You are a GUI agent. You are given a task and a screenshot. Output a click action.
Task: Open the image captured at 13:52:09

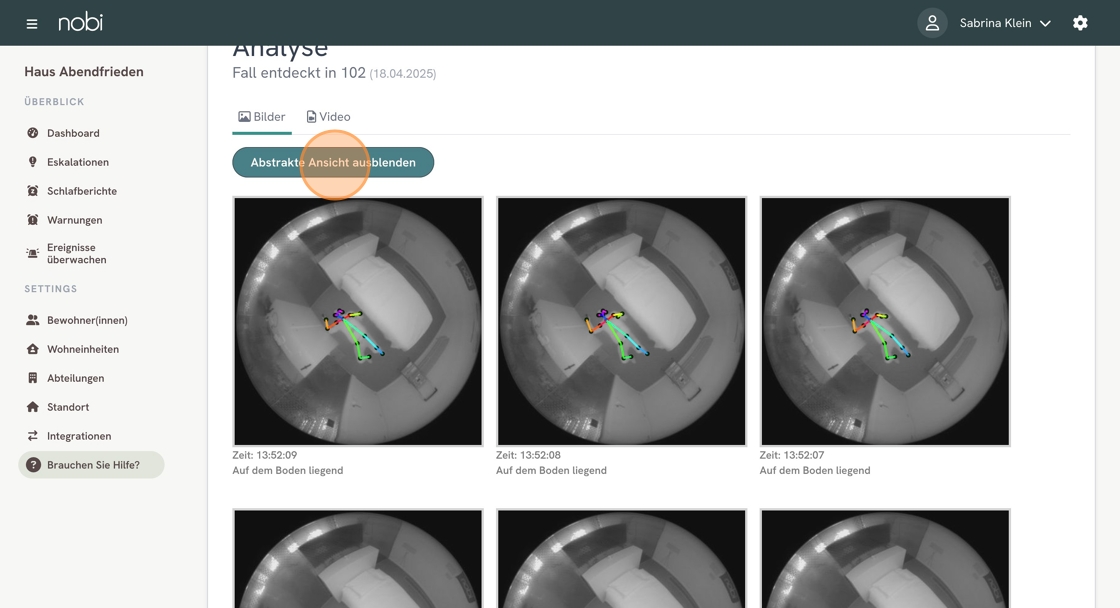click(358, 321)
